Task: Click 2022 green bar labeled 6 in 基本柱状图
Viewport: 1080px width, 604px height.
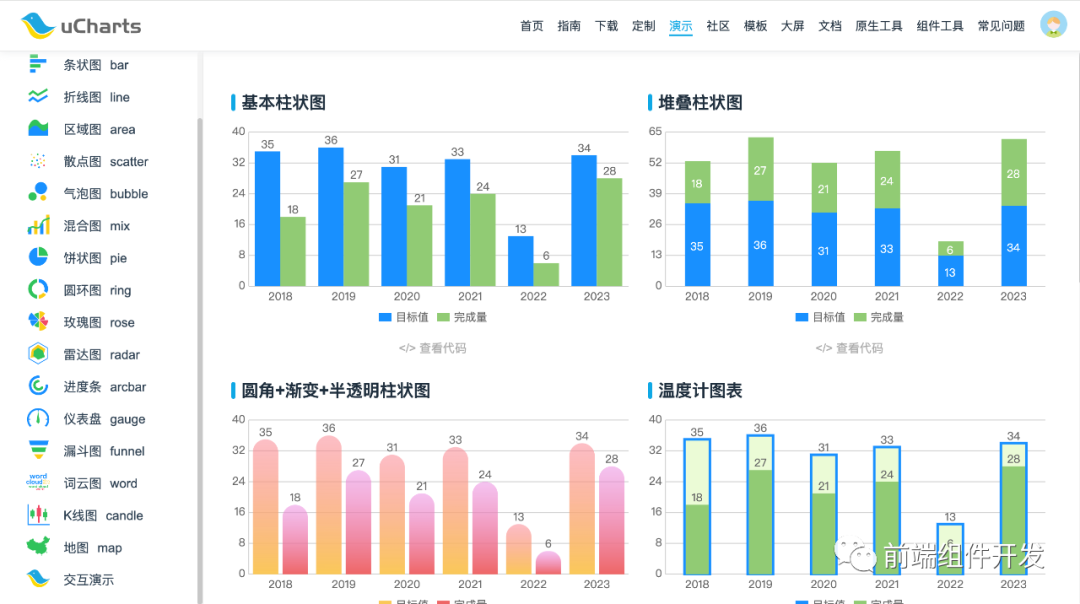Action: [x=546, y=274]
